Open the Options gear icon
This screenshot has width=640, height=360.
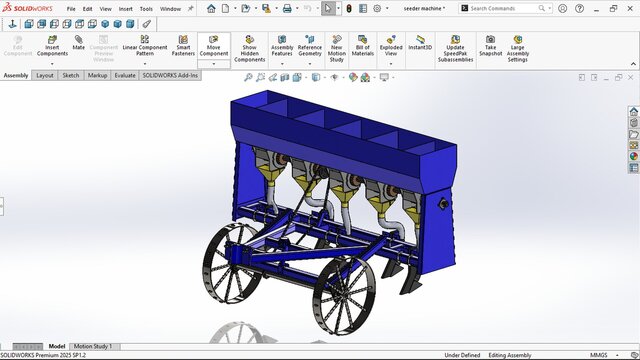[x=377, y=8]
